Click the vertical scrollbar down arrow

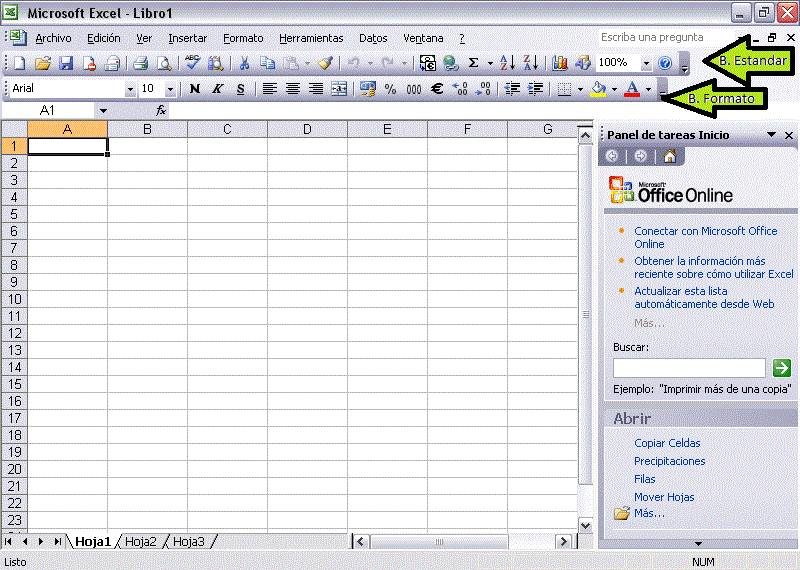585,526
